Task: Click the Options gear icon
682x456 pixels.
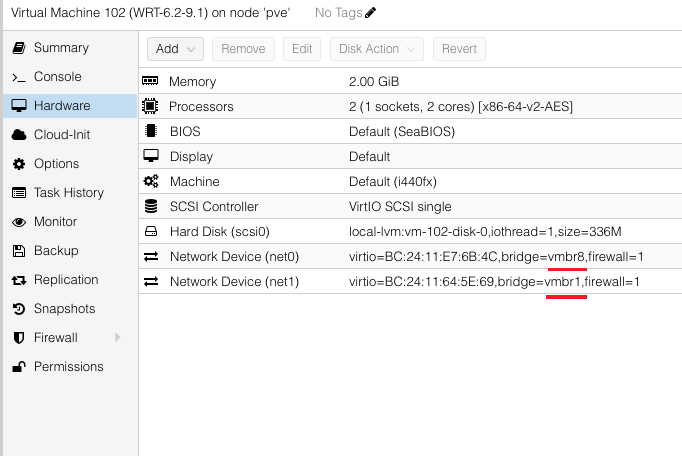Action: pyautogui.click(x=19, y=164)
